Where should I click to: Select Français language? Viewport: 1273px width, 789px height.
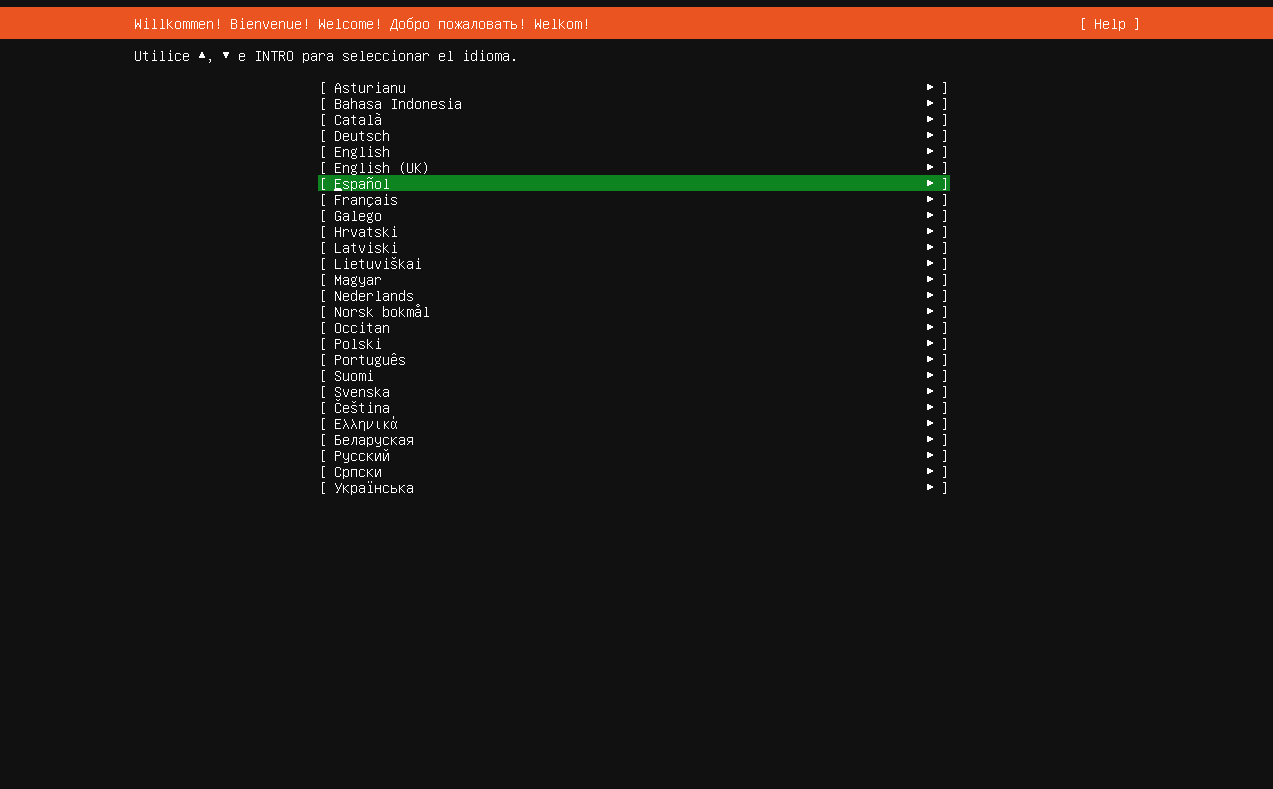[634, 200]
